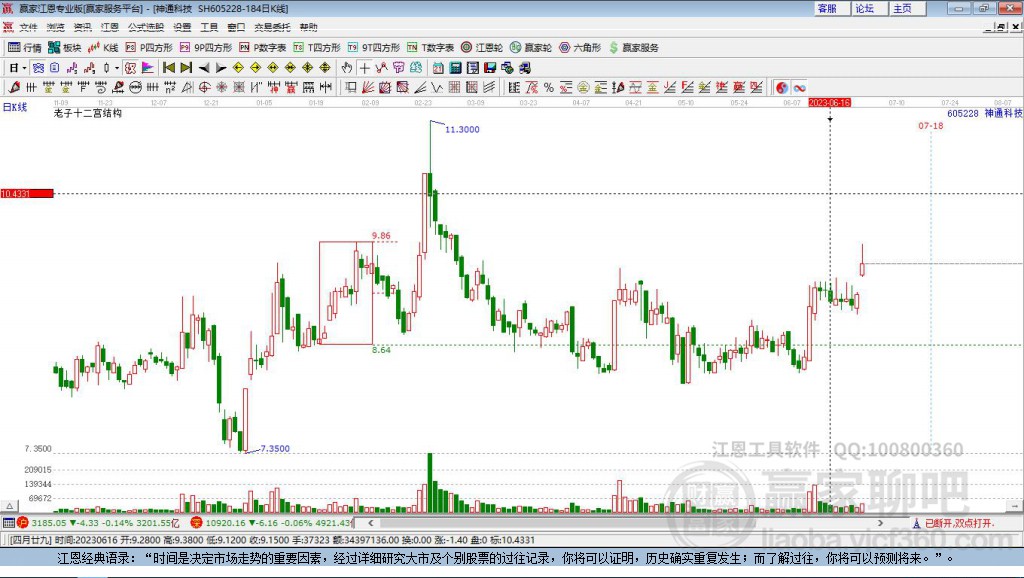The height and width of the screenshot is (578, 1024).
Task: Click the infinity loop icon
Action: click(799, 88)
